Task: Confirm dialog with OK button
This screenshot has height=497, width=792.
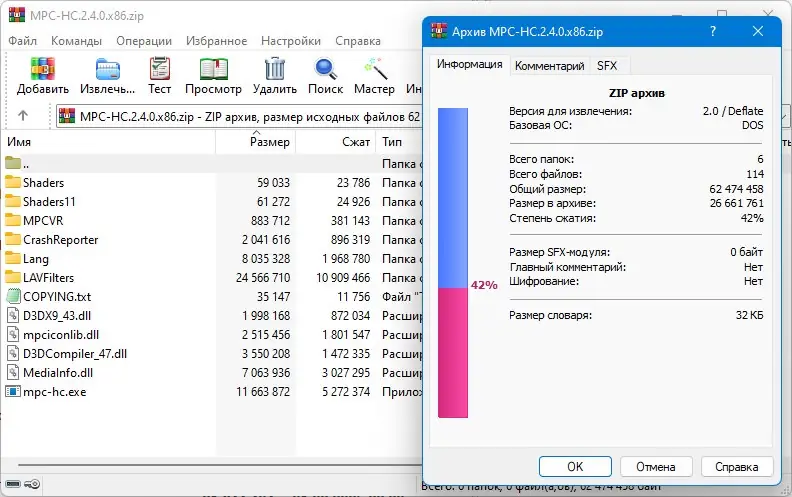Action: 575,466
